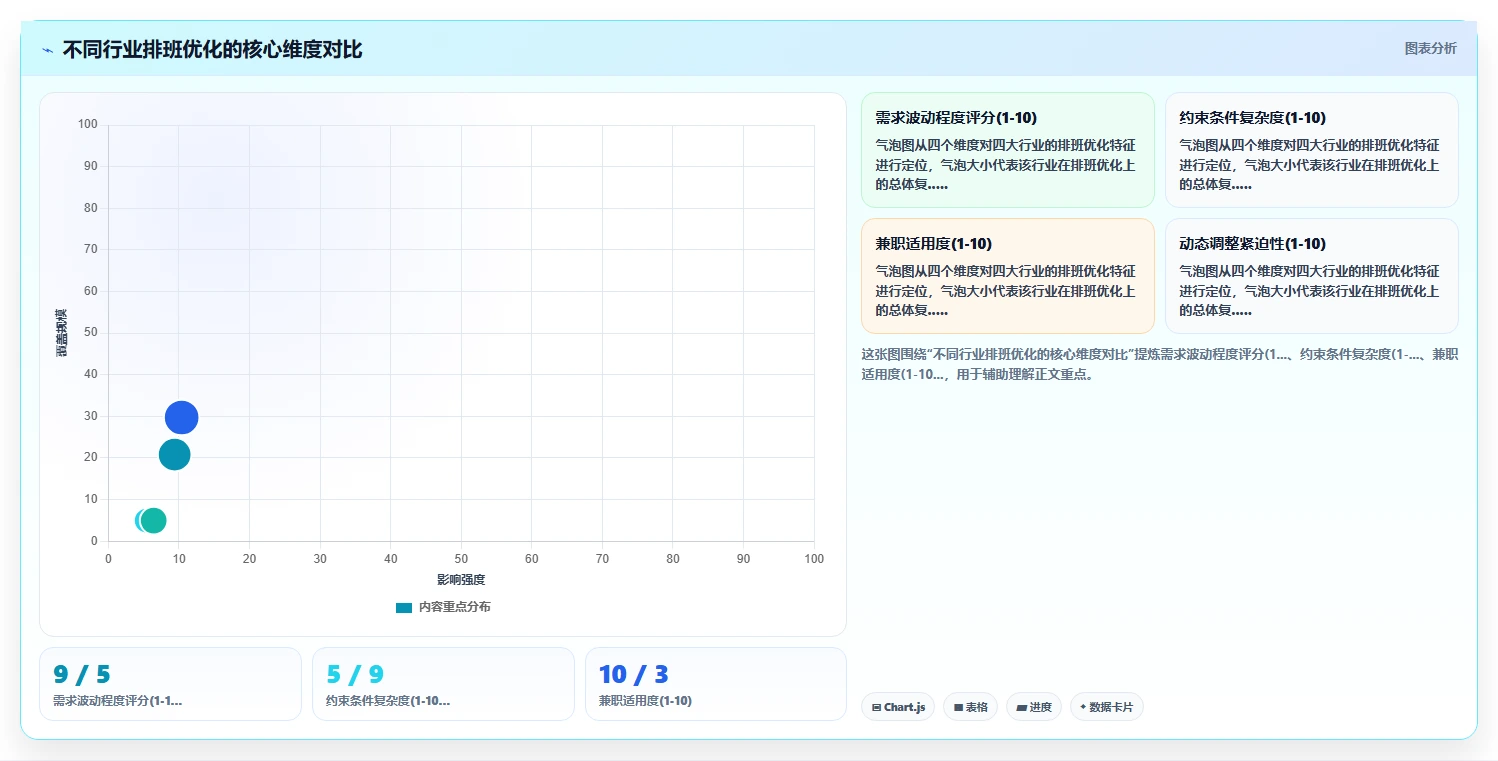
Task: Open the 约束条件复杂度(1-10) card
Action: 1311,150
